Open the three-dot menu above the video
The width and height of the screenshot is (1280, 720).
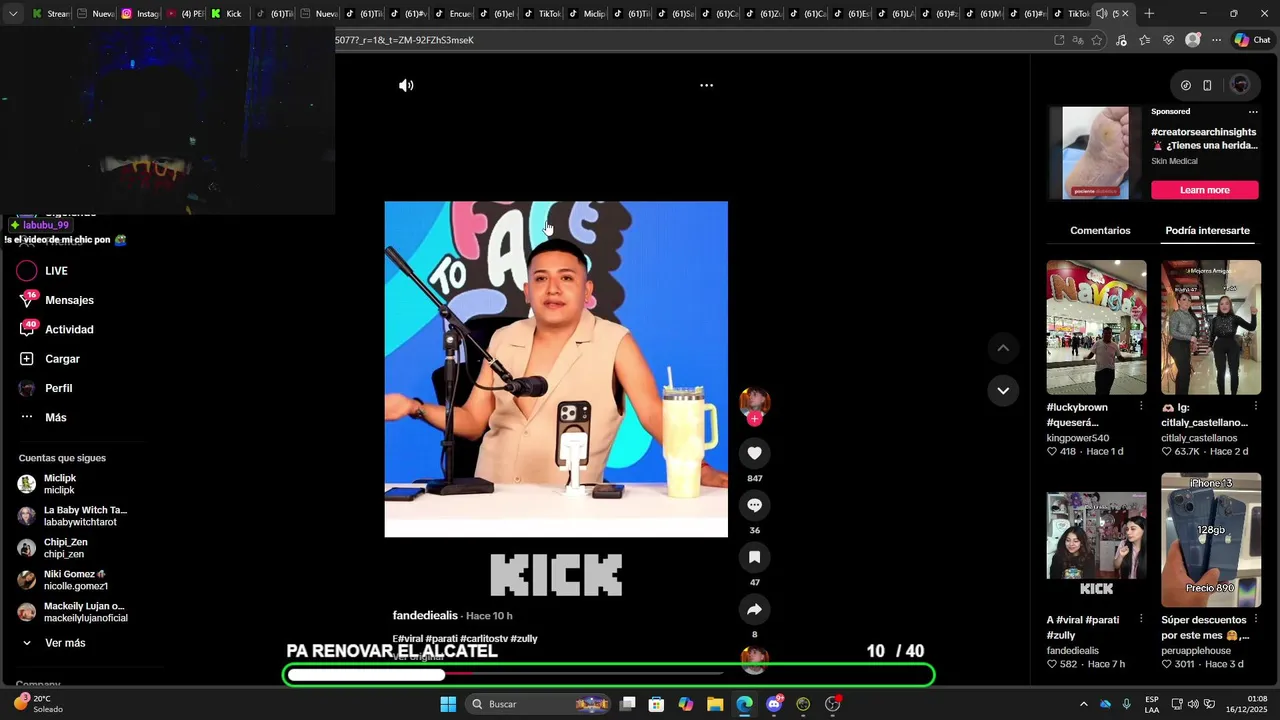click(706, 85)
